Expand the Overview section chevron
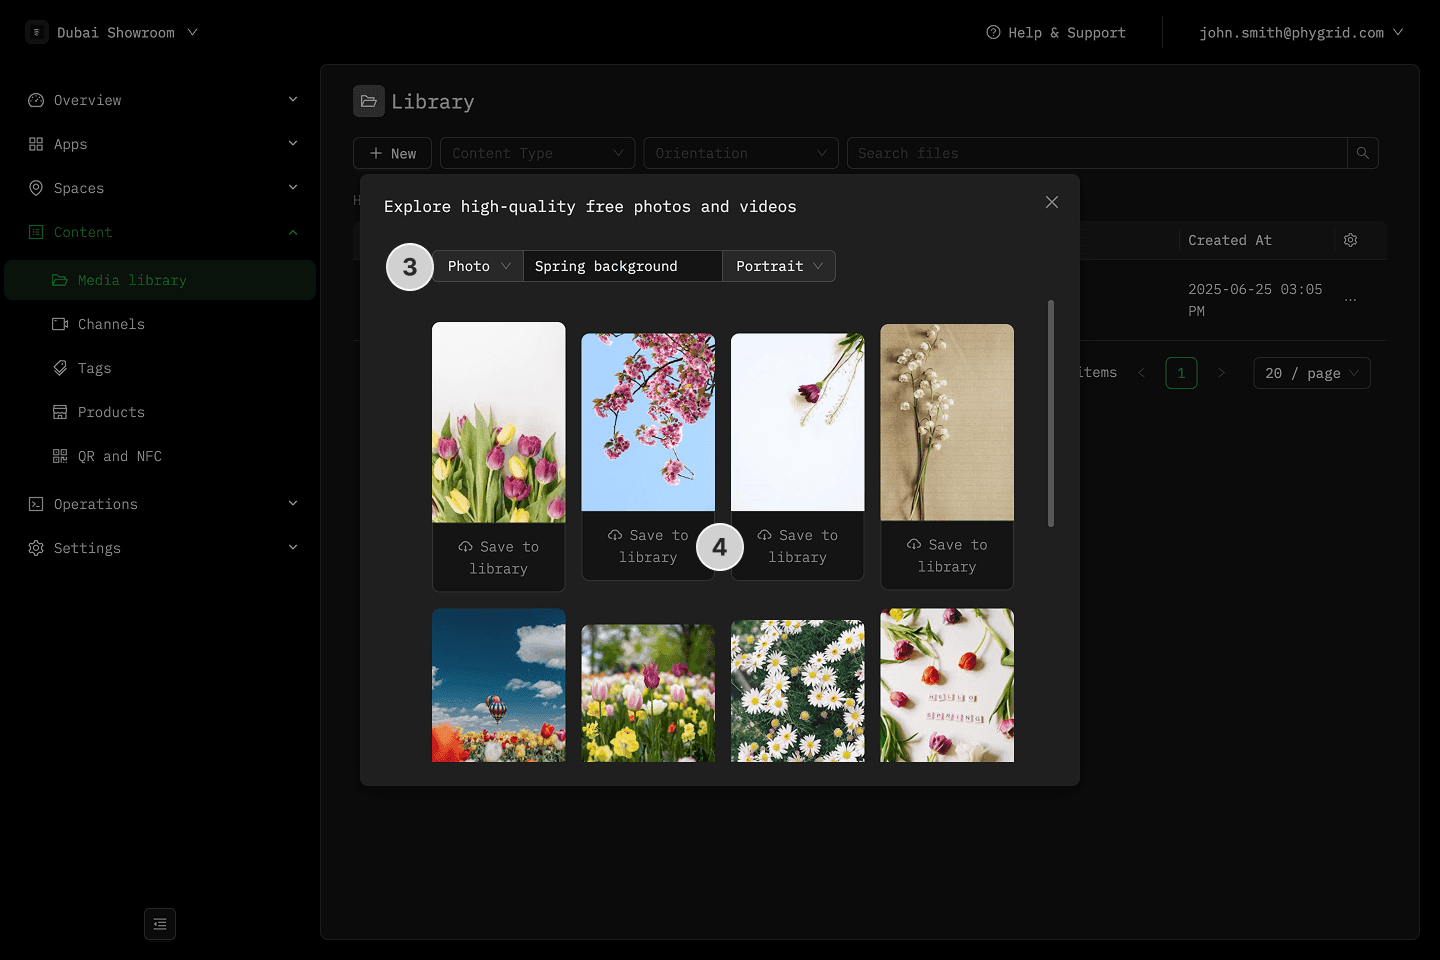Screen dimensions: 1440x960 (x=293, y=99)
